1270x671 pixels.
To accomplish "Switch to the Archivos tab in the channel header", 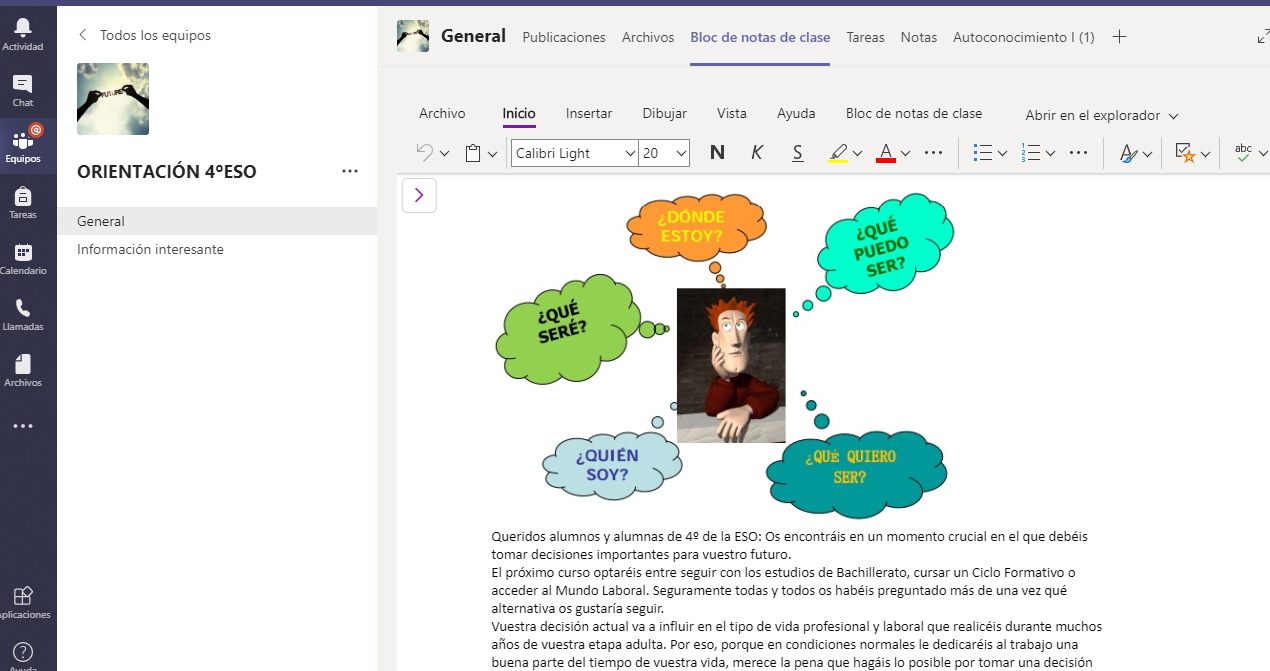I will [648, 37].
